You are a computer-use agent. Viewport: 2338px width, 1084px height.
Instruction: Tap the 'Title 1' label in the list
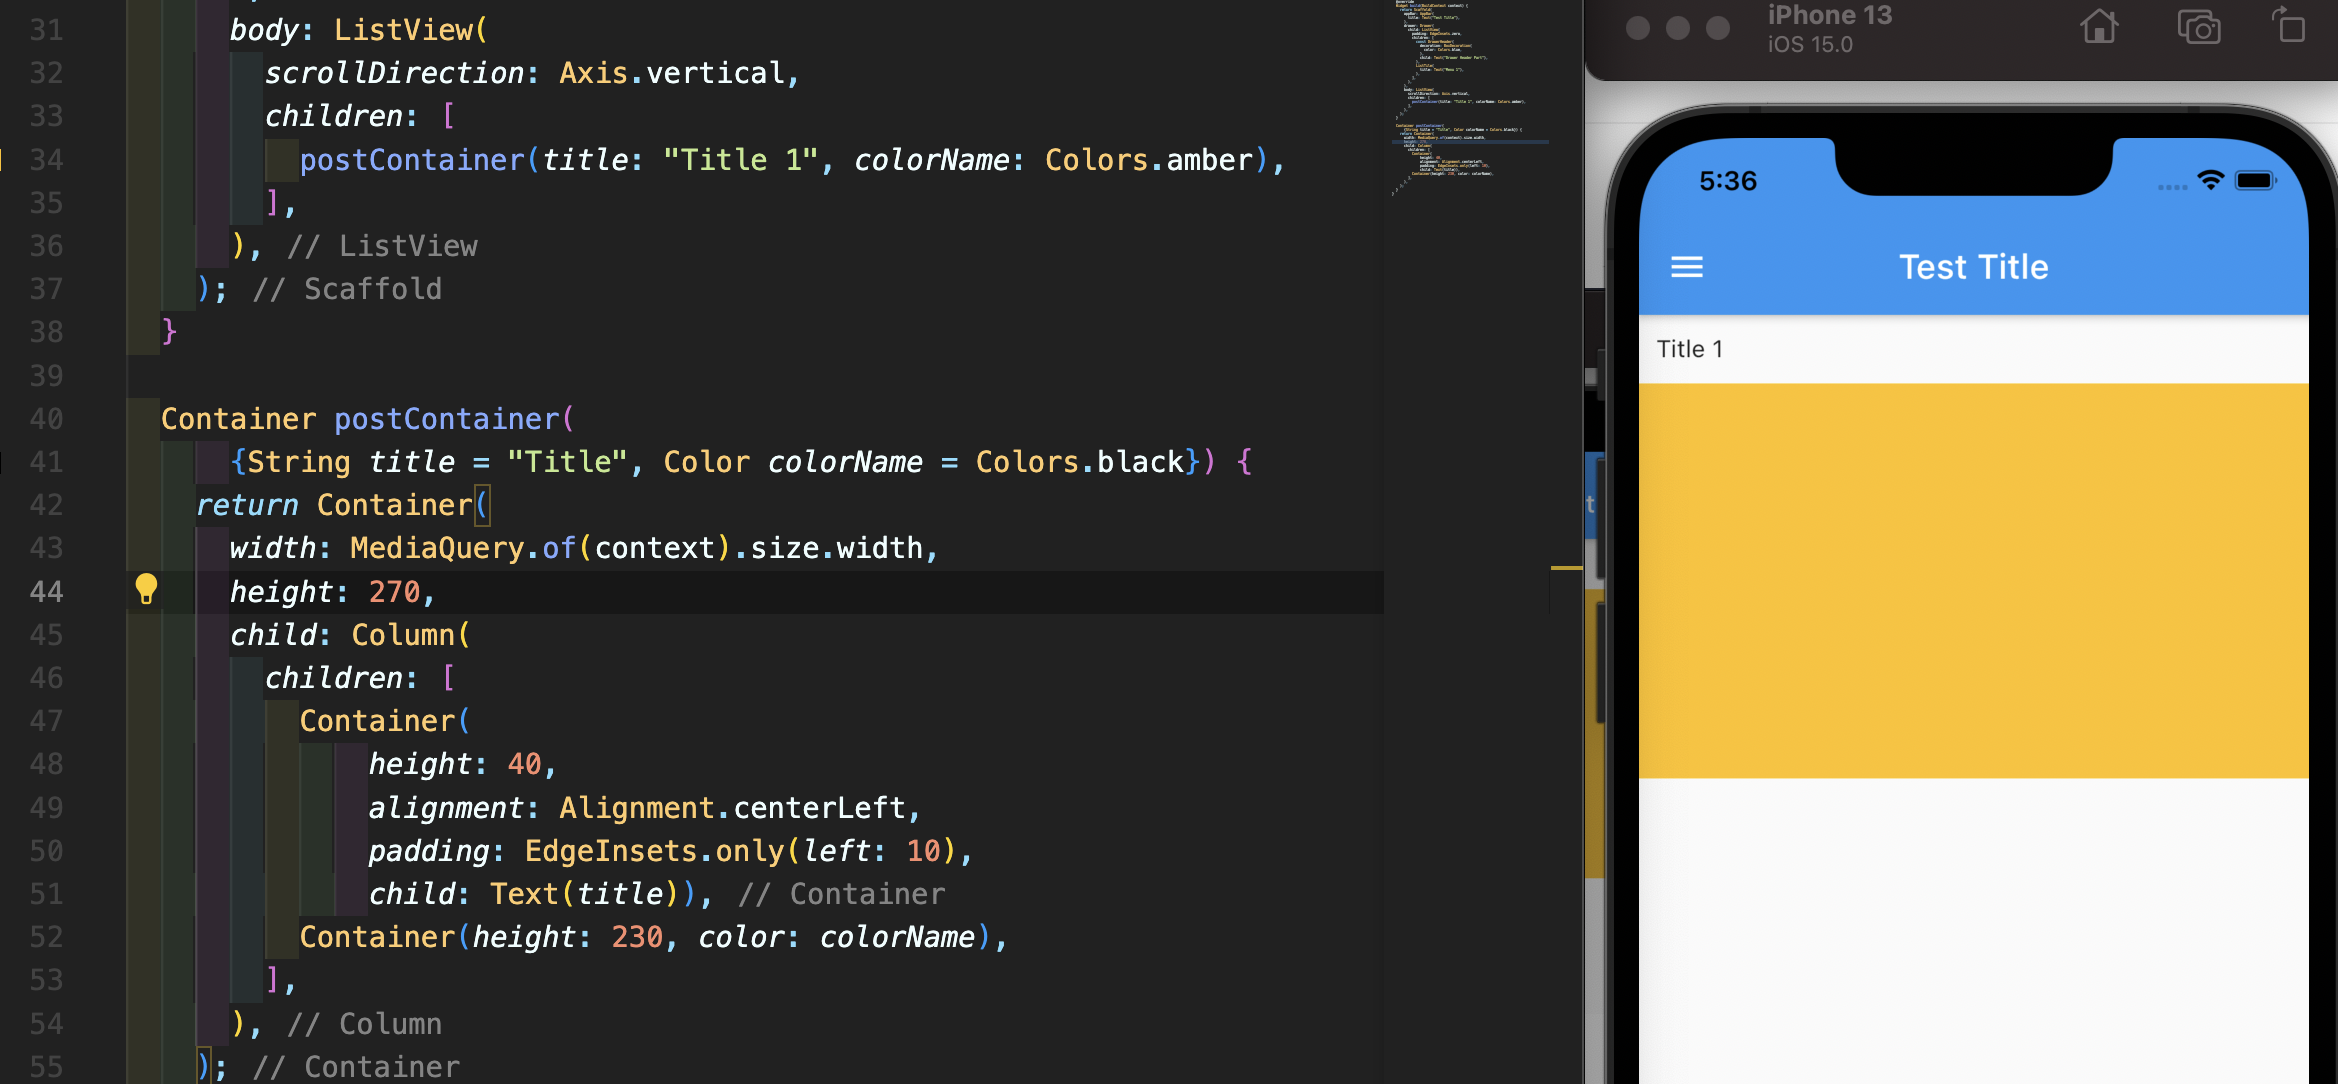(x=1689, y=349)
